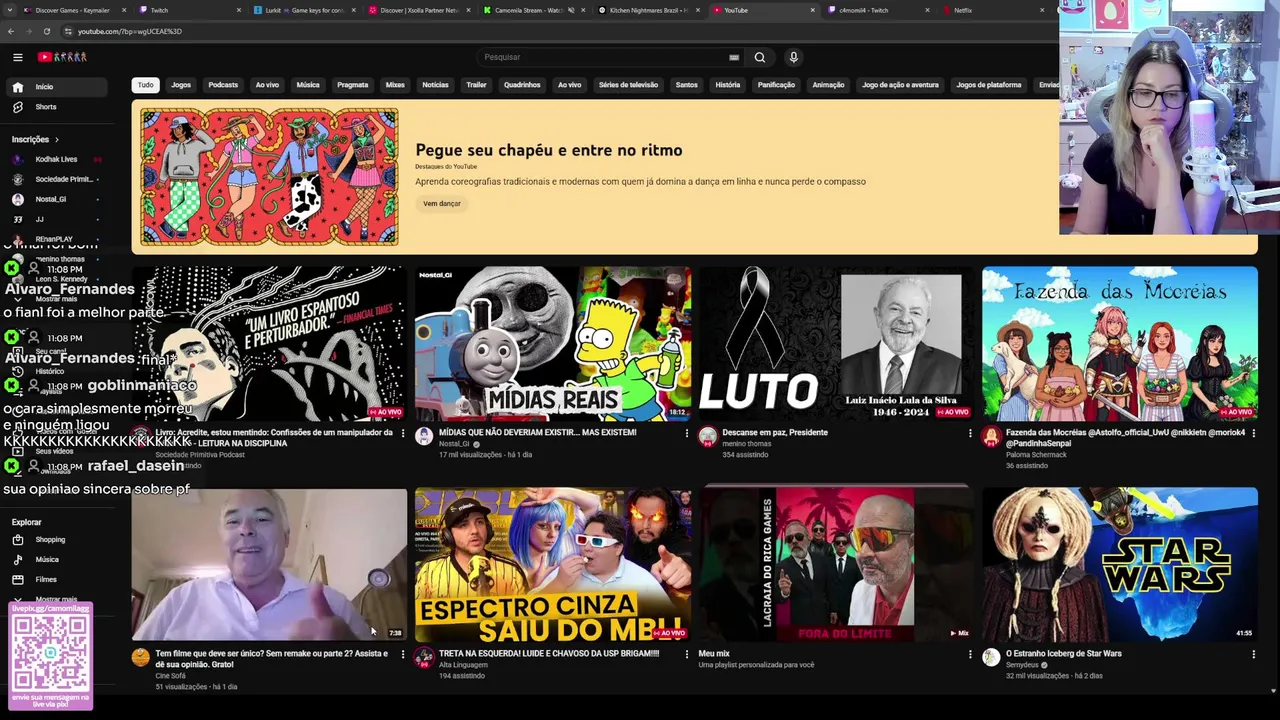1280x720 pixels.
Task: Select the Podcasts filter chip
Action: tap(223, 85)
